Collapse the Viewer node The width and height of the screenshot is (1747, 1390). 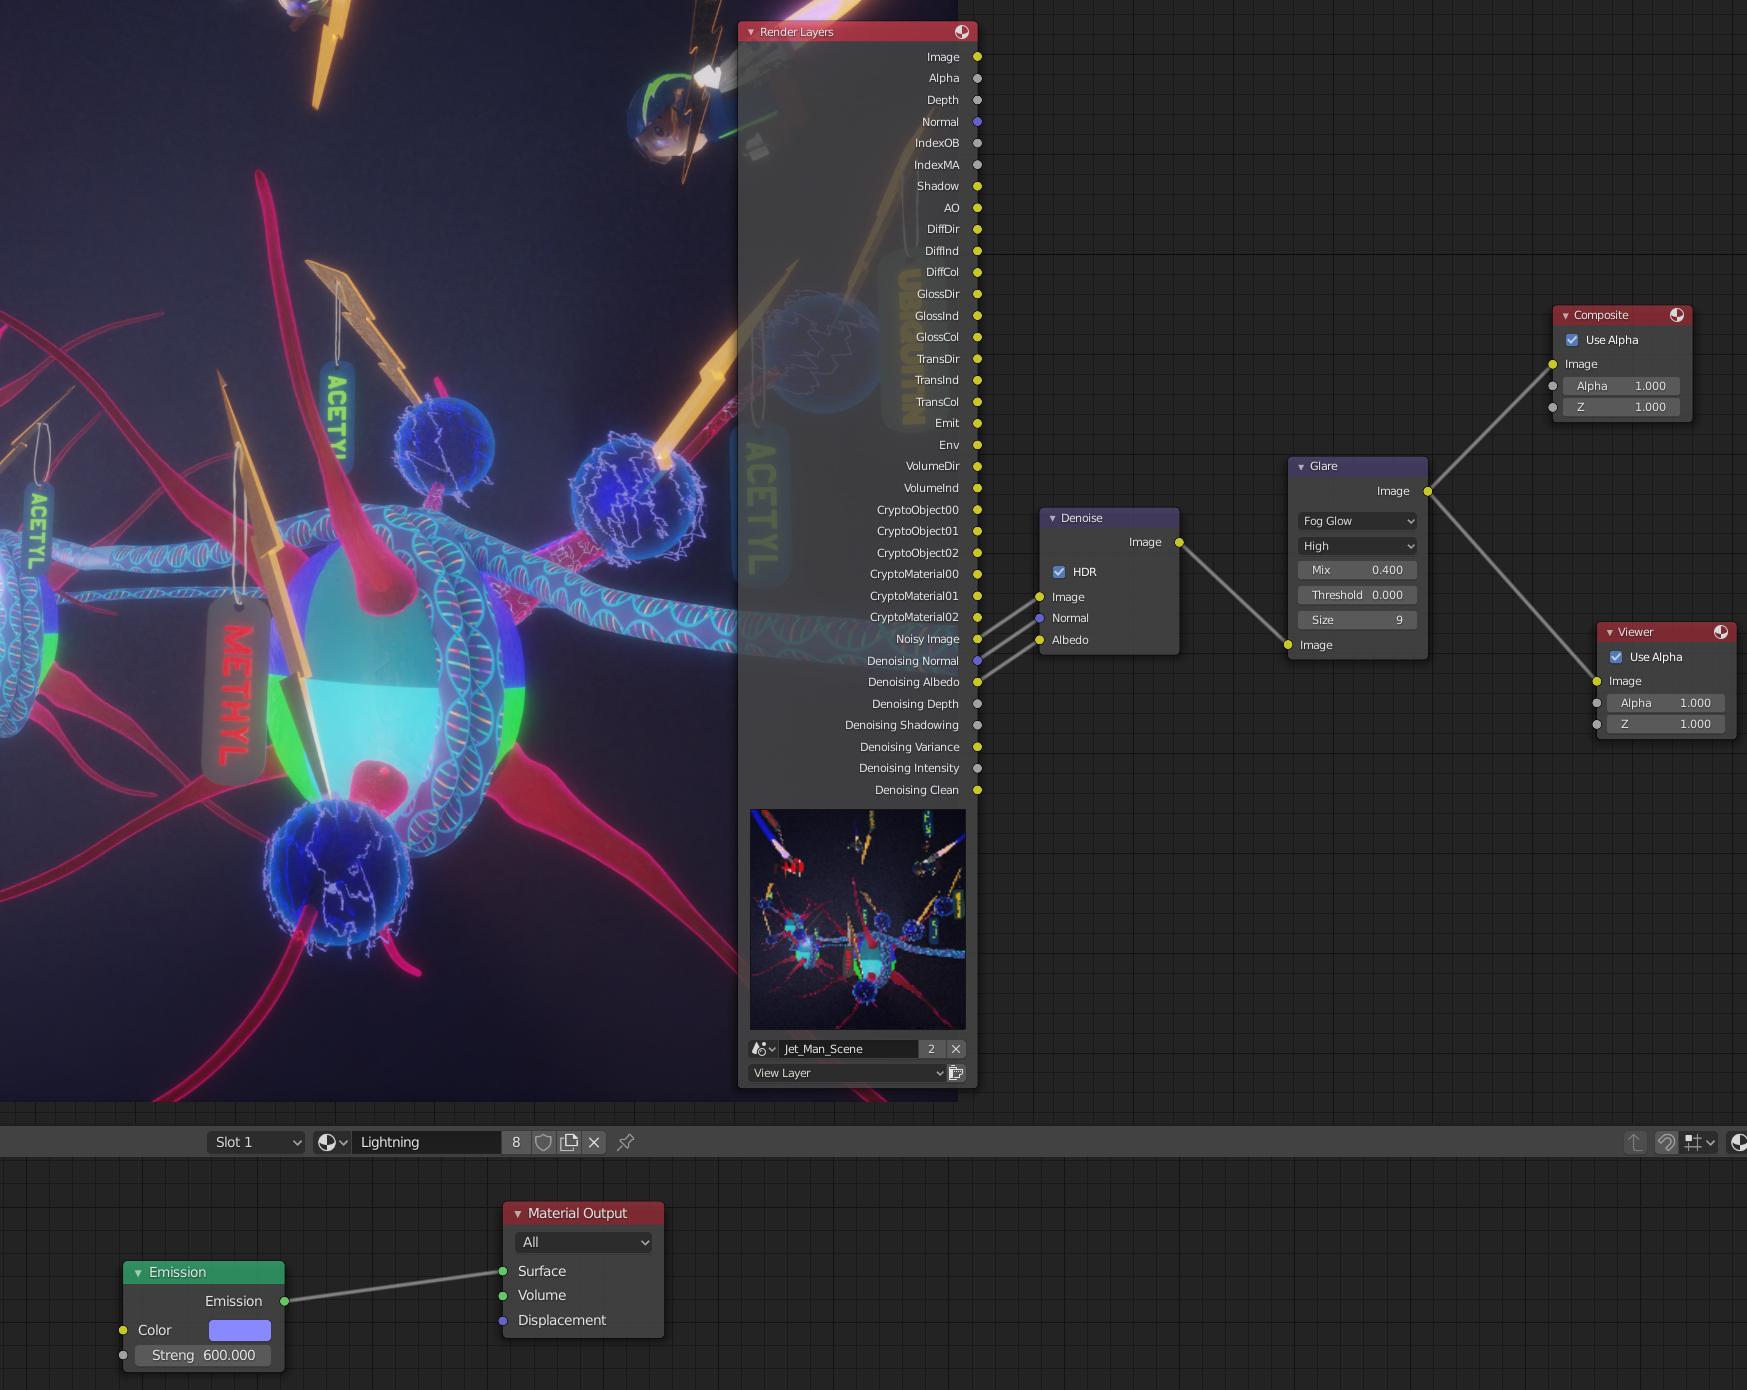click(1609, 632)
